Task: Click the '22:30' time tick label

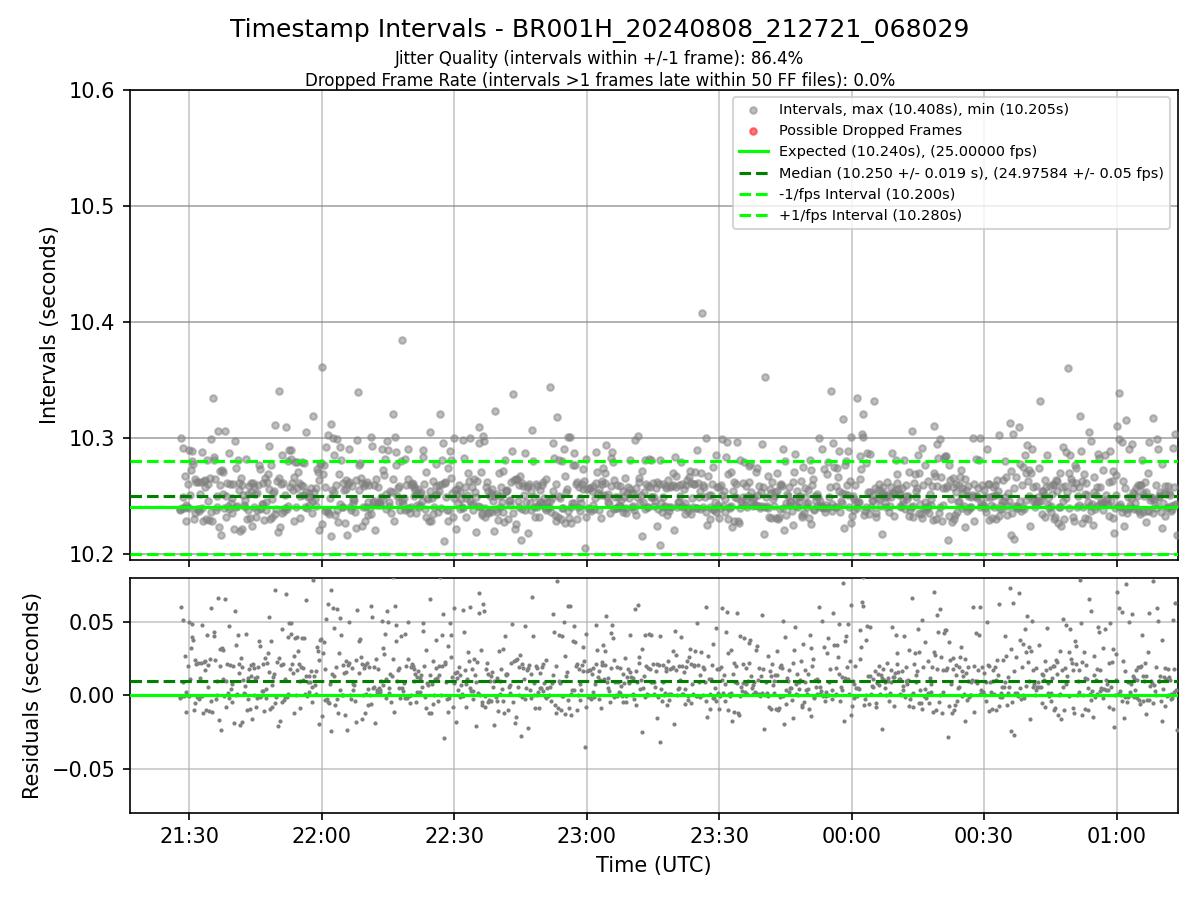Action: (454, 835)
